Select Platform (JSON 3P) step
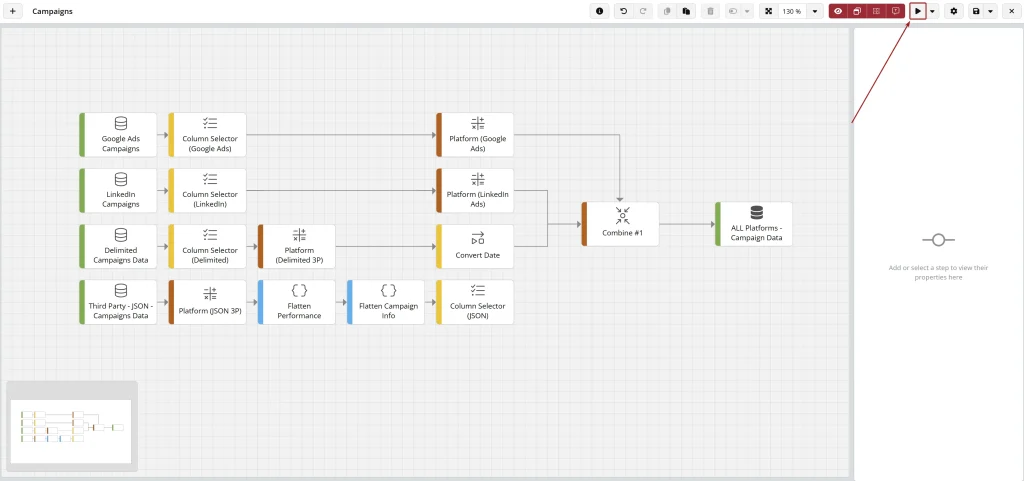Viewport: 1024px width, 481px height. (x=208, y=302)
